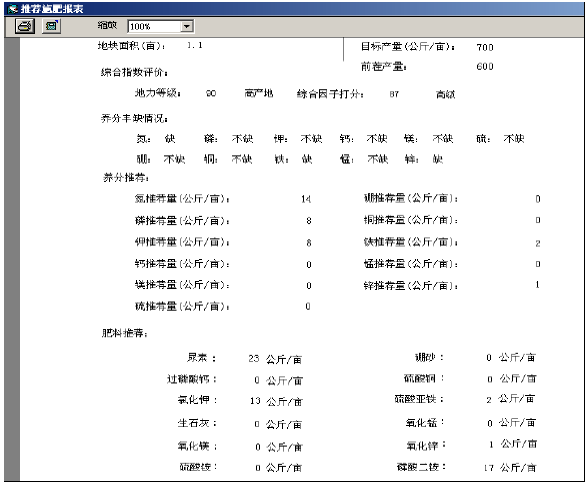Click the 高产地 land grade label

point(259,93)
